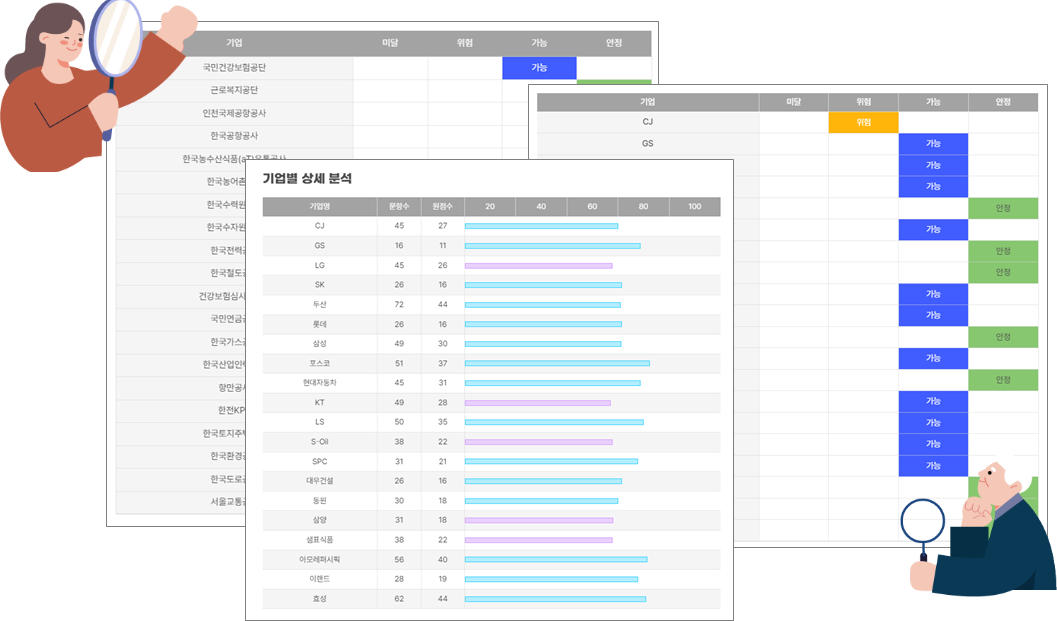The width and height of the screenshot is (1057, 621).
Task: Click the 삼성 company name
Action: click(320, 344)
